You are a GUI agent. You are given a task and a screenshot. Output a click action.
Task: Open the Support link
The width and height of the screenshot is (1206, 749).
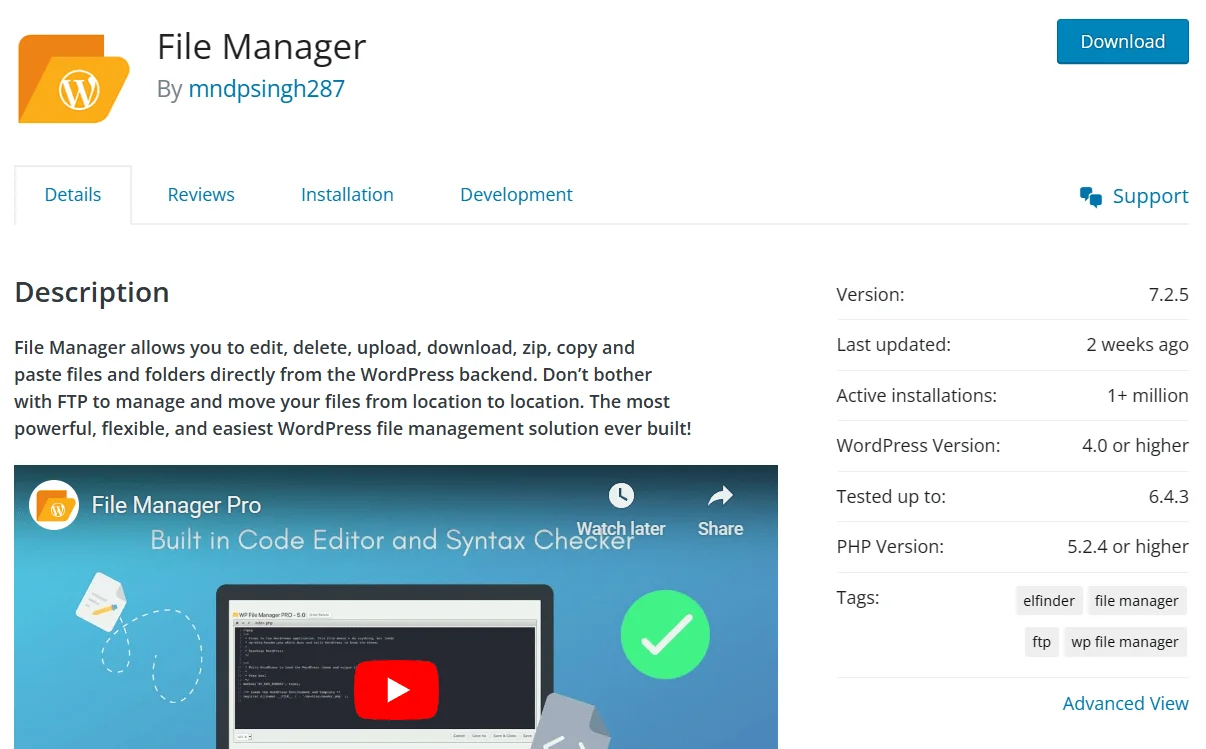[x=1150, y=196]
